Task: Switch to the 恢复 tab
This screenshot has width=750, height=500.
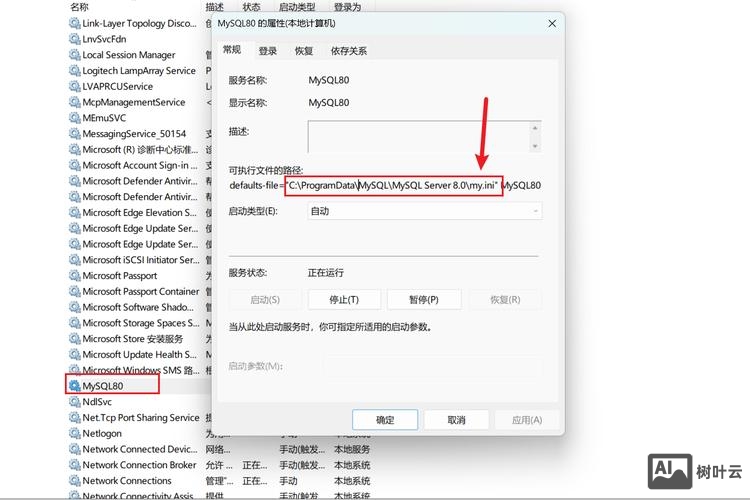Action: pos(304,51)
